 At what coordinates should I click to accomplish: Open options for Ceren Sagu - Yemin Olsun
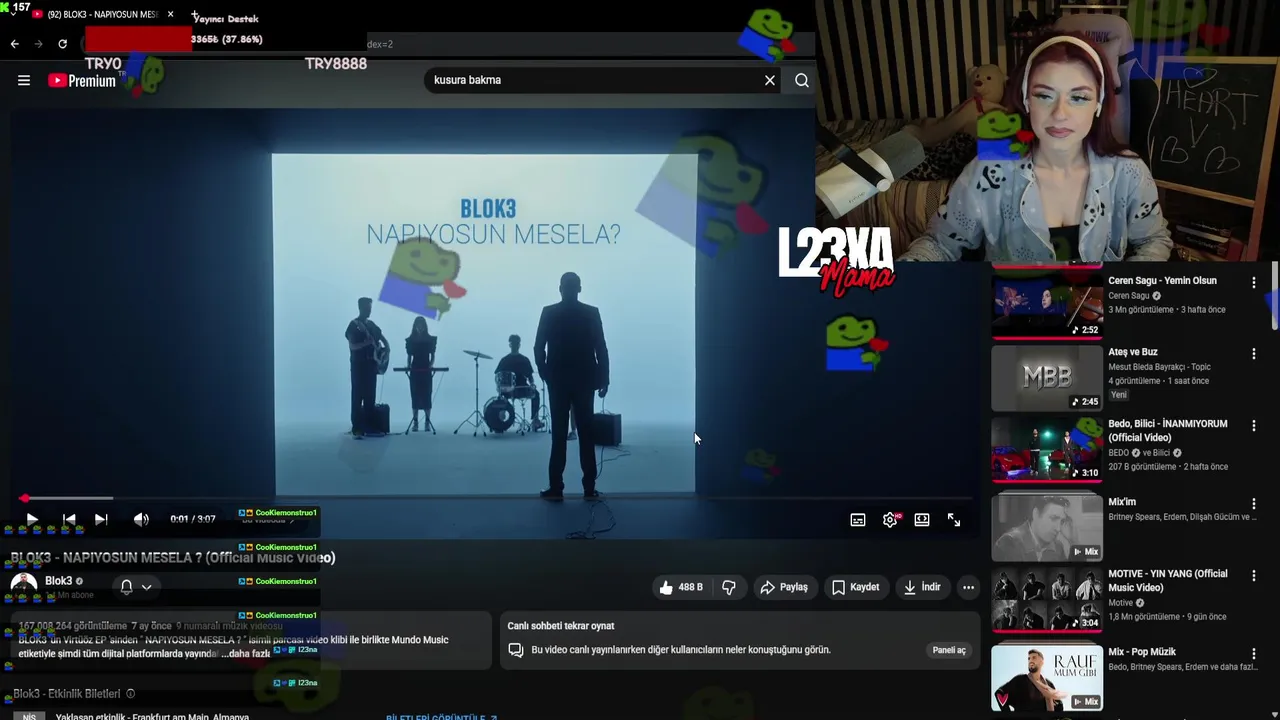[1253, 283]
